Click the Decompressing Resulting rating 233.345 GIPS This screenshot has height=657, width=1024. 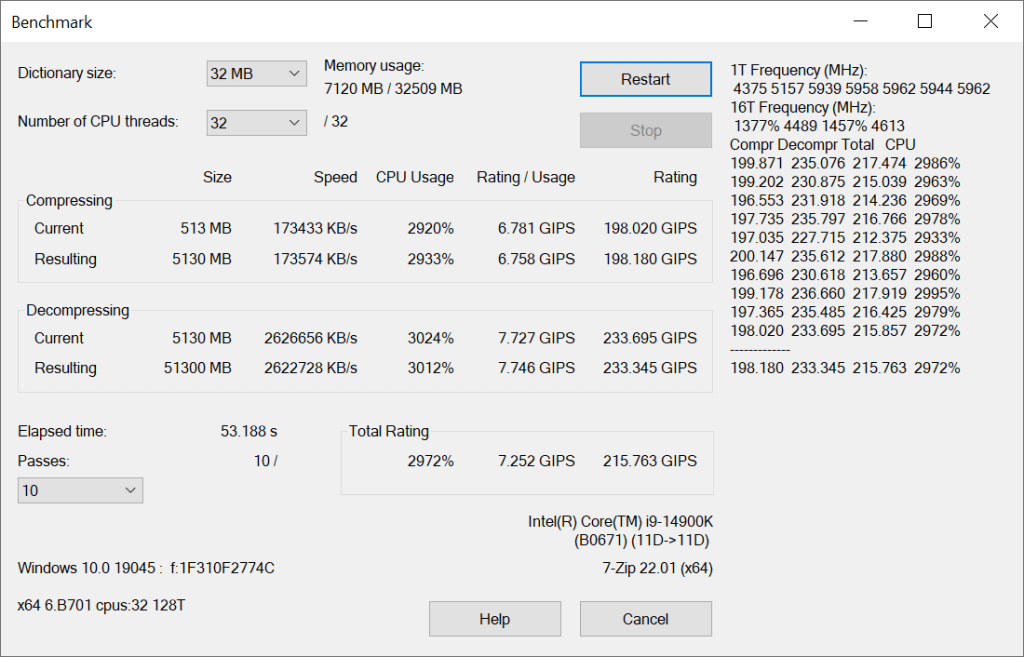coord(650,368)
